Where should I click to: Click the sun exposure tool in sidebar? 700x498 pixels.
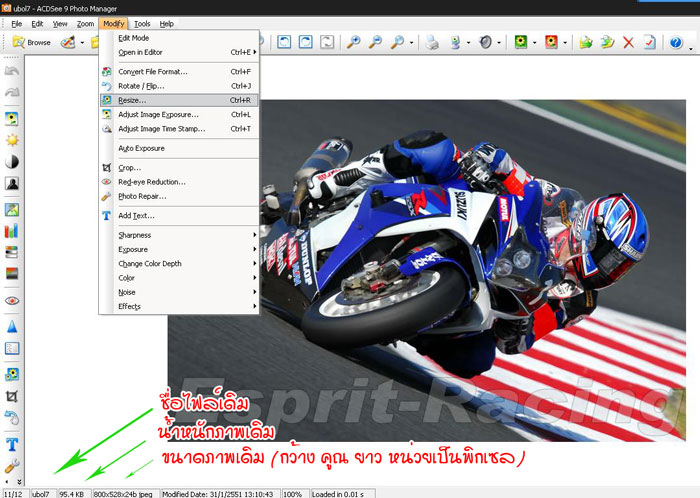click(x=13, y=139)
